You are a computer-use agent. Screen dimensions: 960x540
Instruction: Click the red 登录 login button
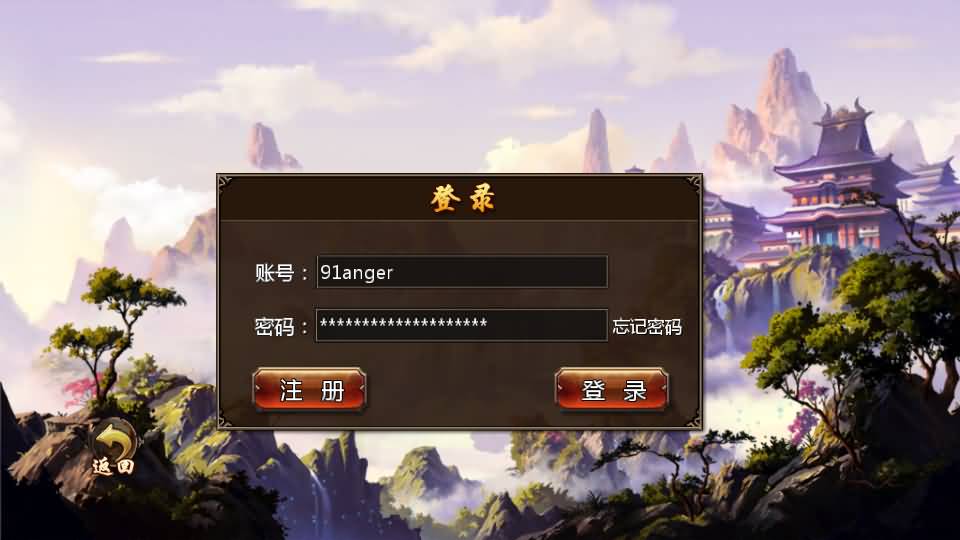[612, 389]
